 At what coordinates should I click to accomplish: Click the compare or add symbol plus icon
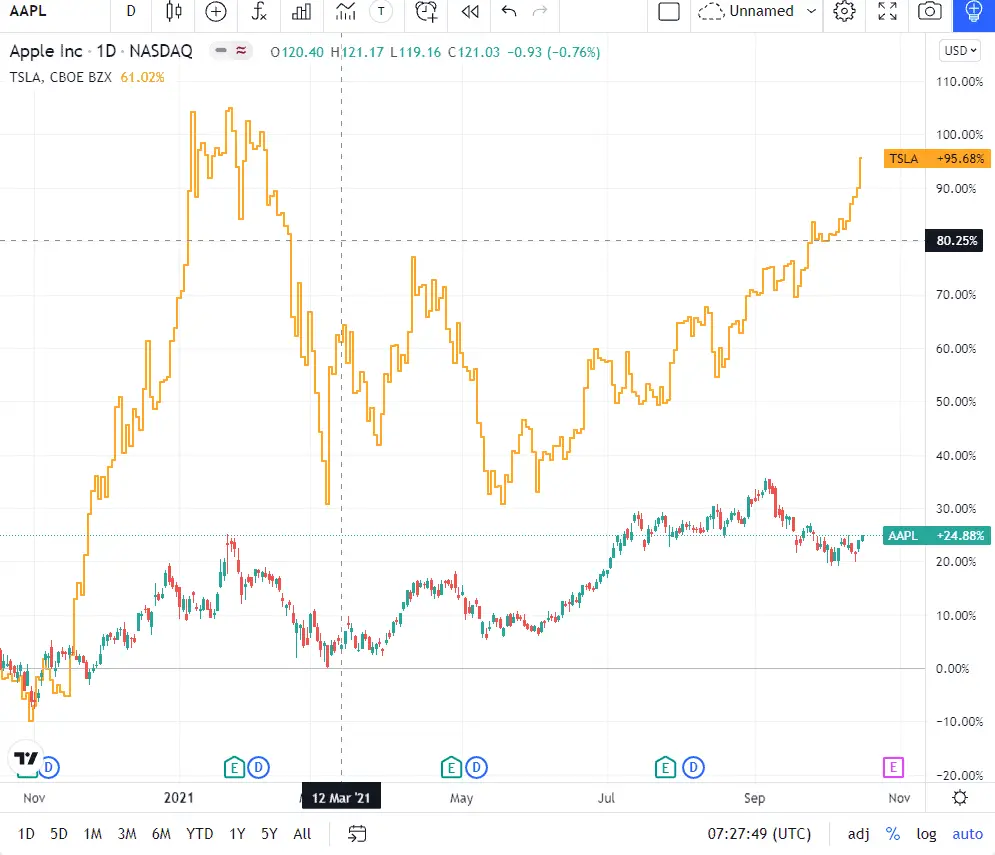point(216,11)
